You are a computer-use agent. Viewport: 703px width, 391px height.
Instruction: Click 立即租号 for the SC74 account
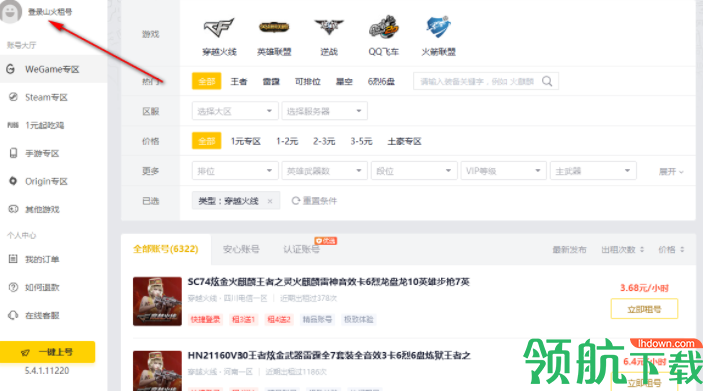[644, 309]
